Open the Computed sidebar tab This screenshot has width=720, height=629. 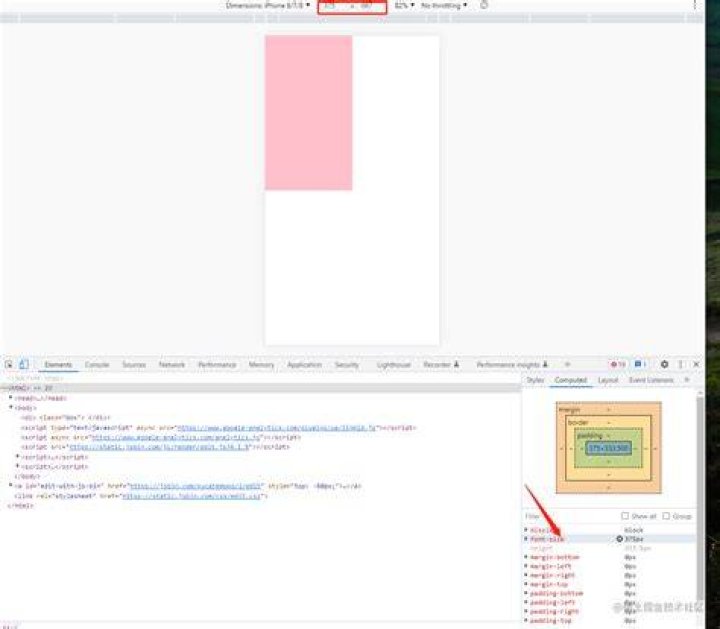[571, 380]
